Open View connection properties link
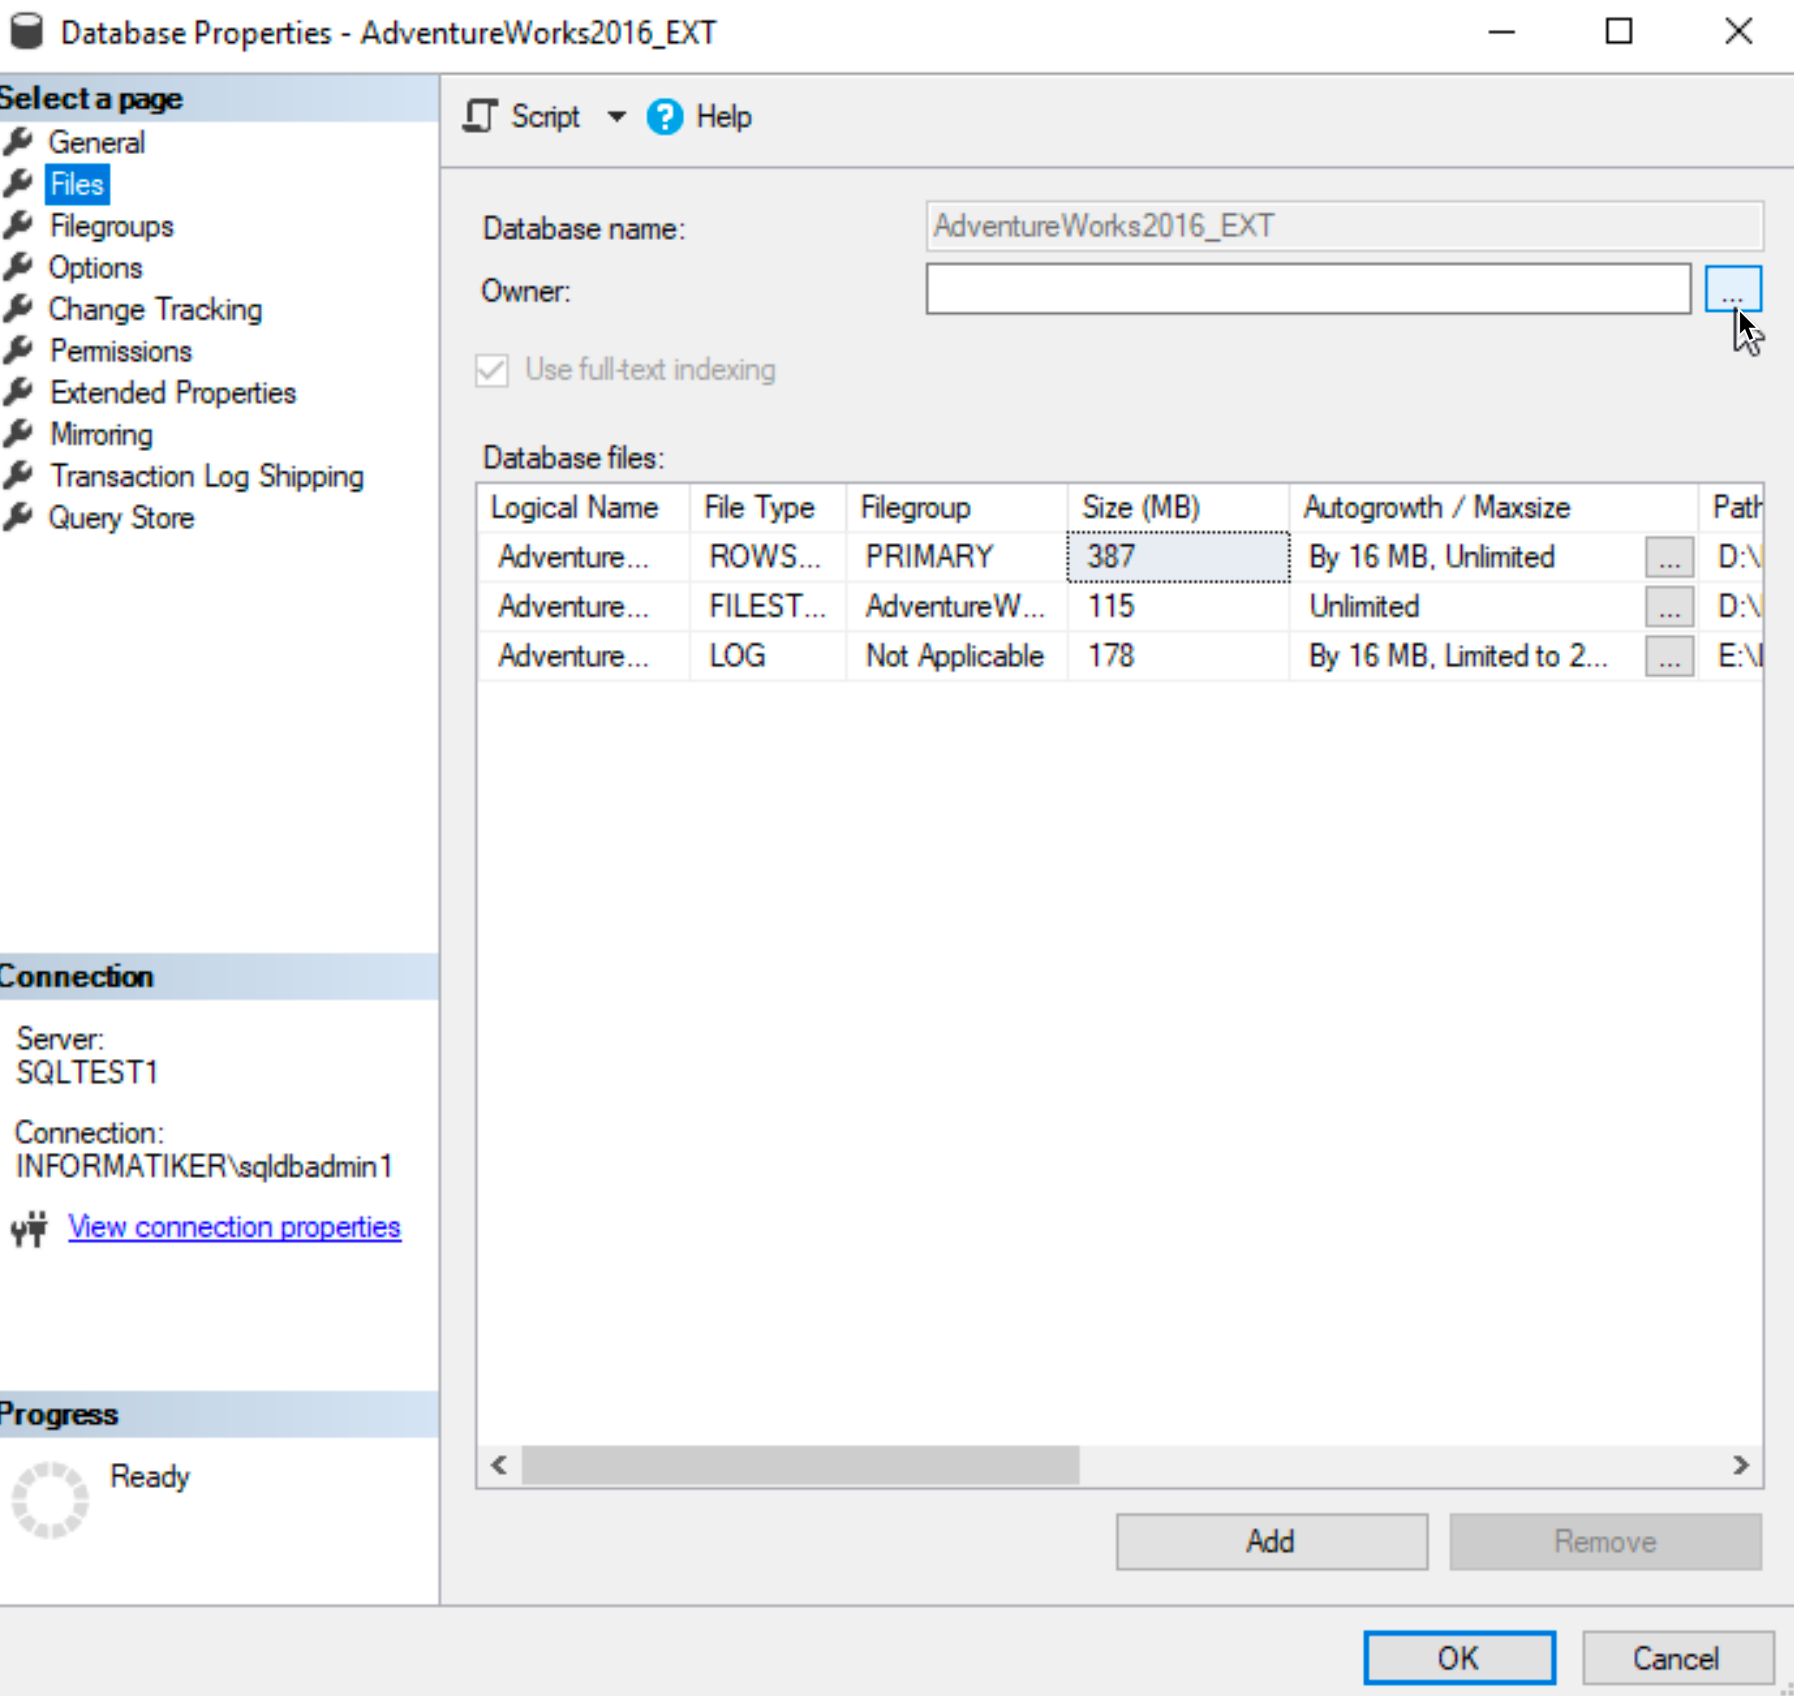The height and width of the screenshot is (1696, 1794). click(234, 1227)
